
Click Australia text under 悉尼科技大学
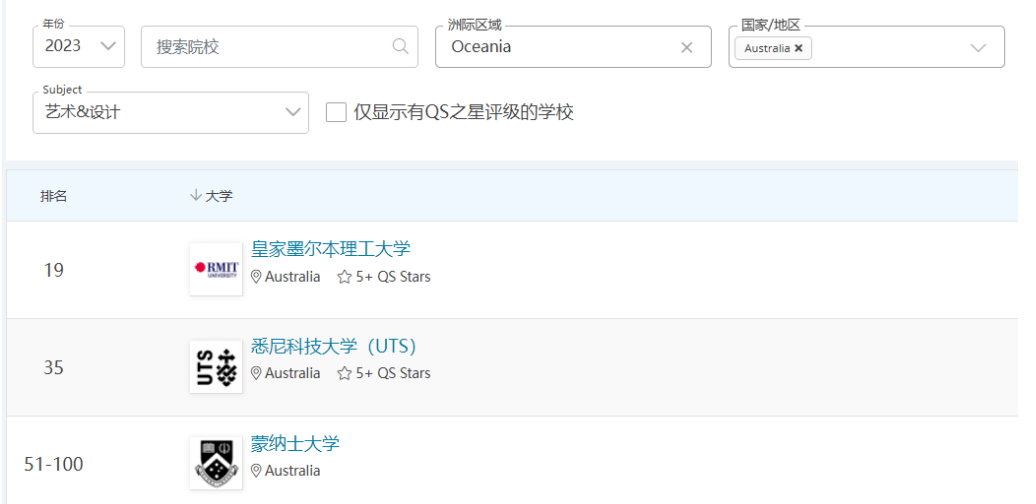(293, 373)
